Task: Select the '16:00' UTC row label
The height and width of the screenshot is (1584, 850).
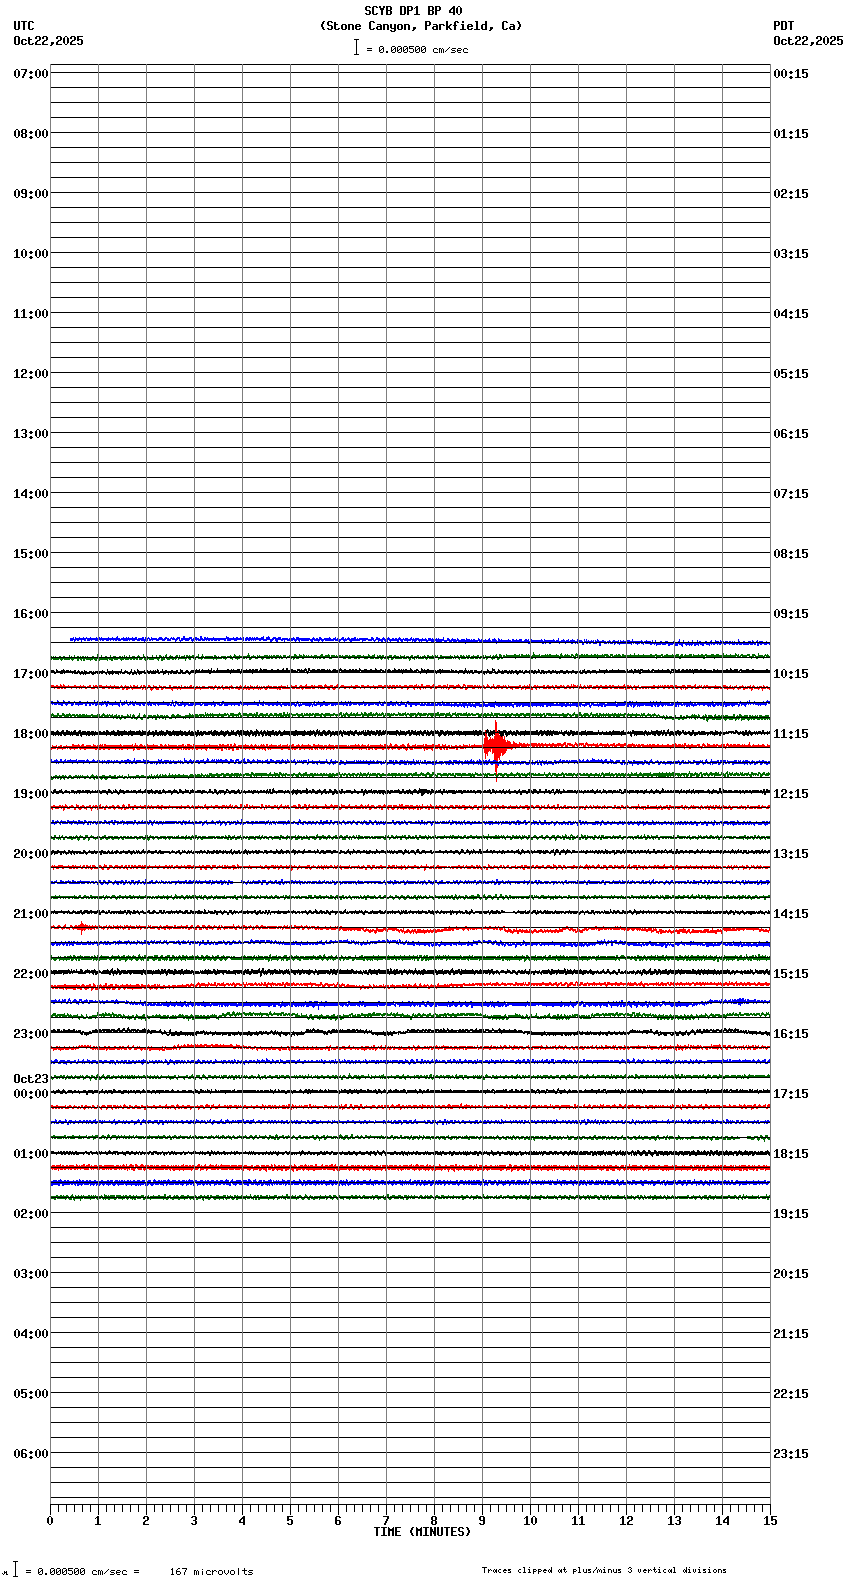Action: coord(31,614)
